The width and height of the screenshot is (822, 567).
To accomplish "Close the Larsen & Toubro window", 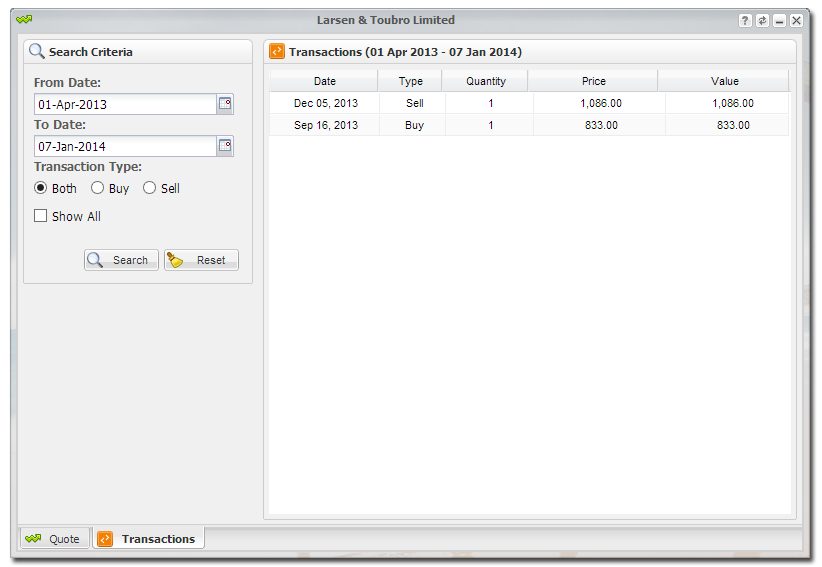I will pyautogui.click(x=796, y=20).
